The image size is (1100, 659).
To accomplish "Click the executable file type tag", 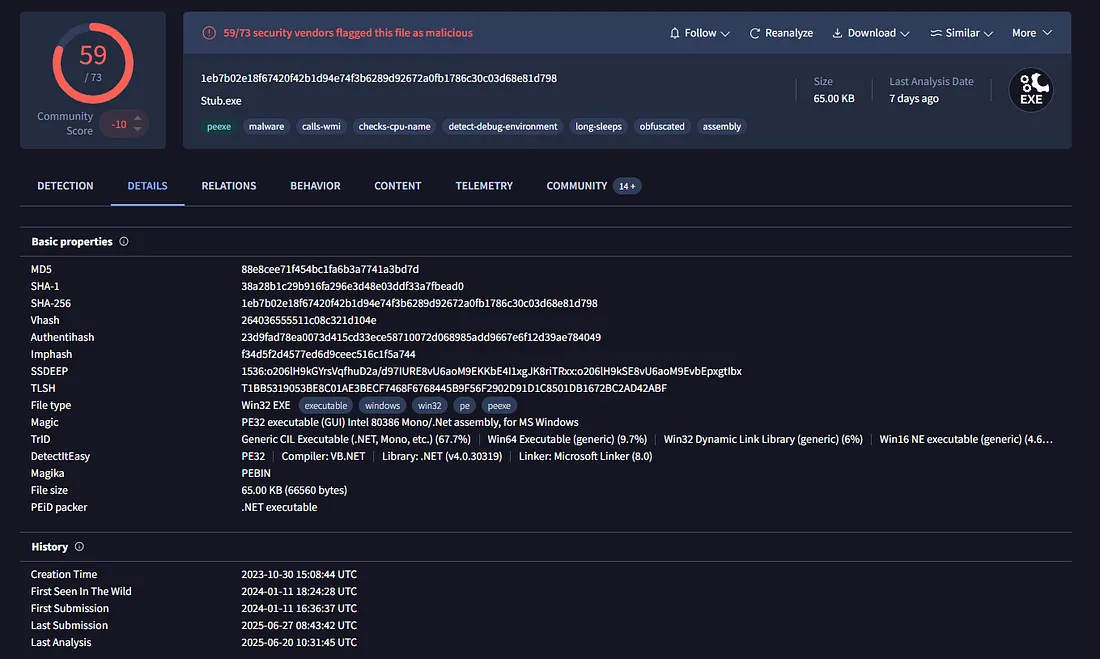I will 326,406.
